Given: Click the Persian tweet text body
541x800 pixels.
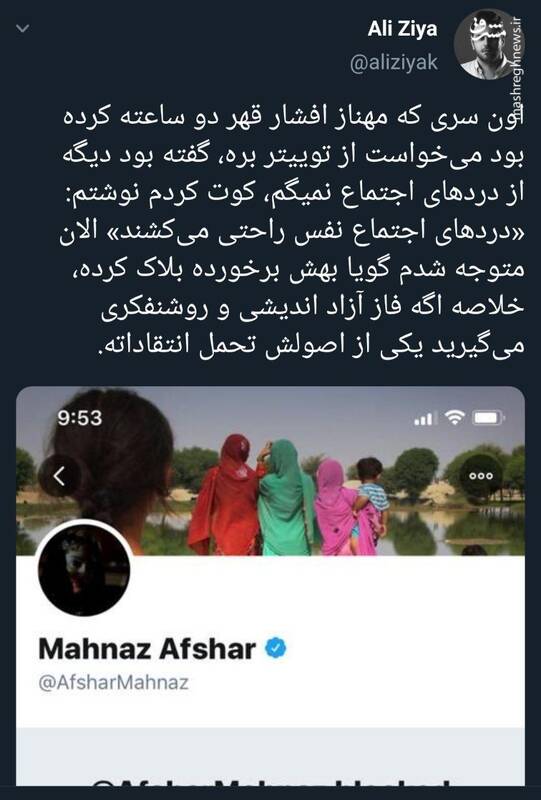Looking at the screenshot, I should [x=292, y=231].
